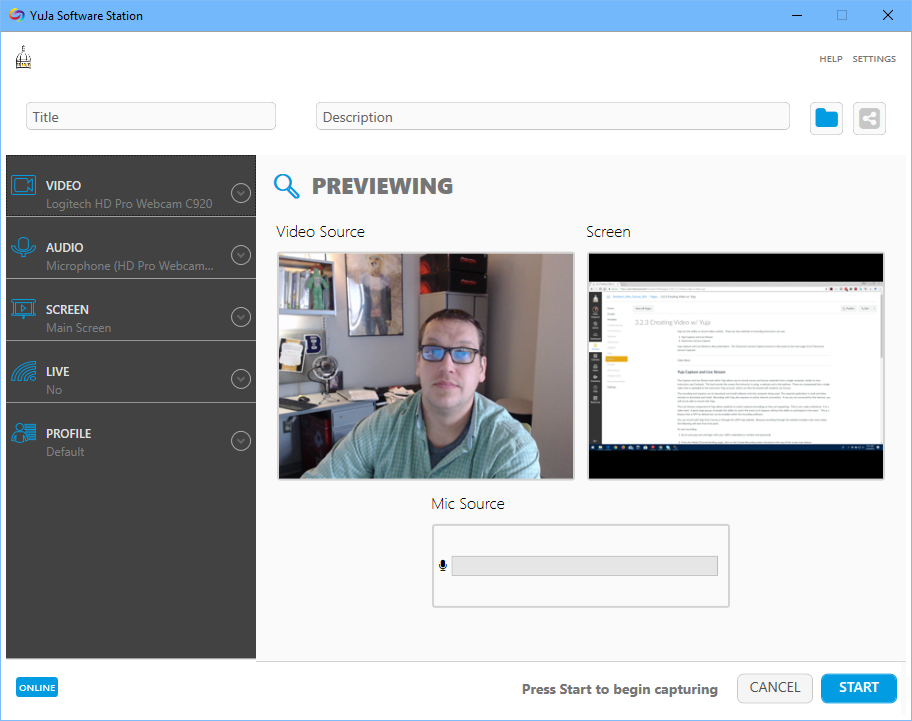
Task: Click the 'Mic Source' label
Action: [x=468, y=504]
